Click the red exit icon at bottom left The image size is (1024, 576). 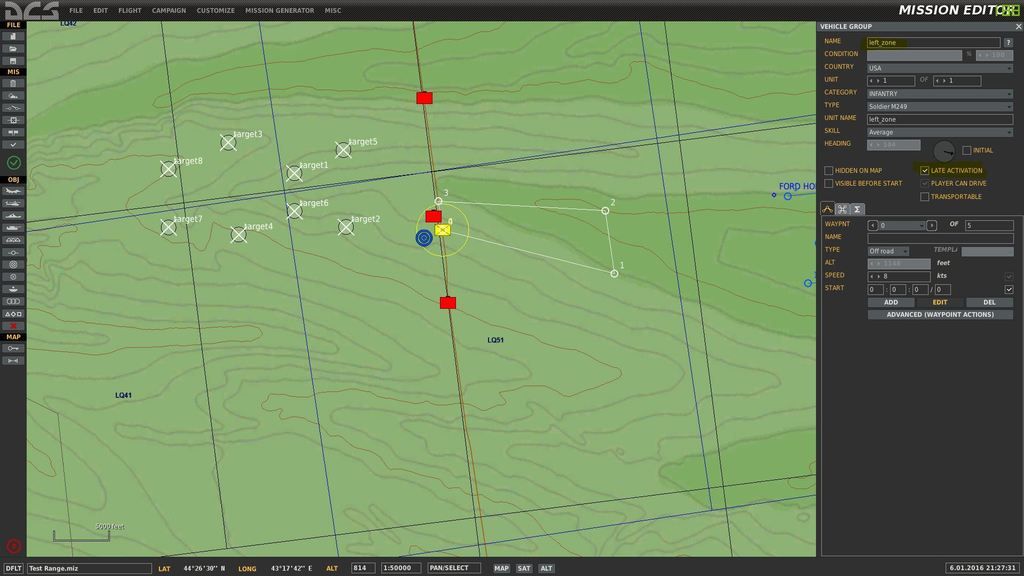coord(13,546)
